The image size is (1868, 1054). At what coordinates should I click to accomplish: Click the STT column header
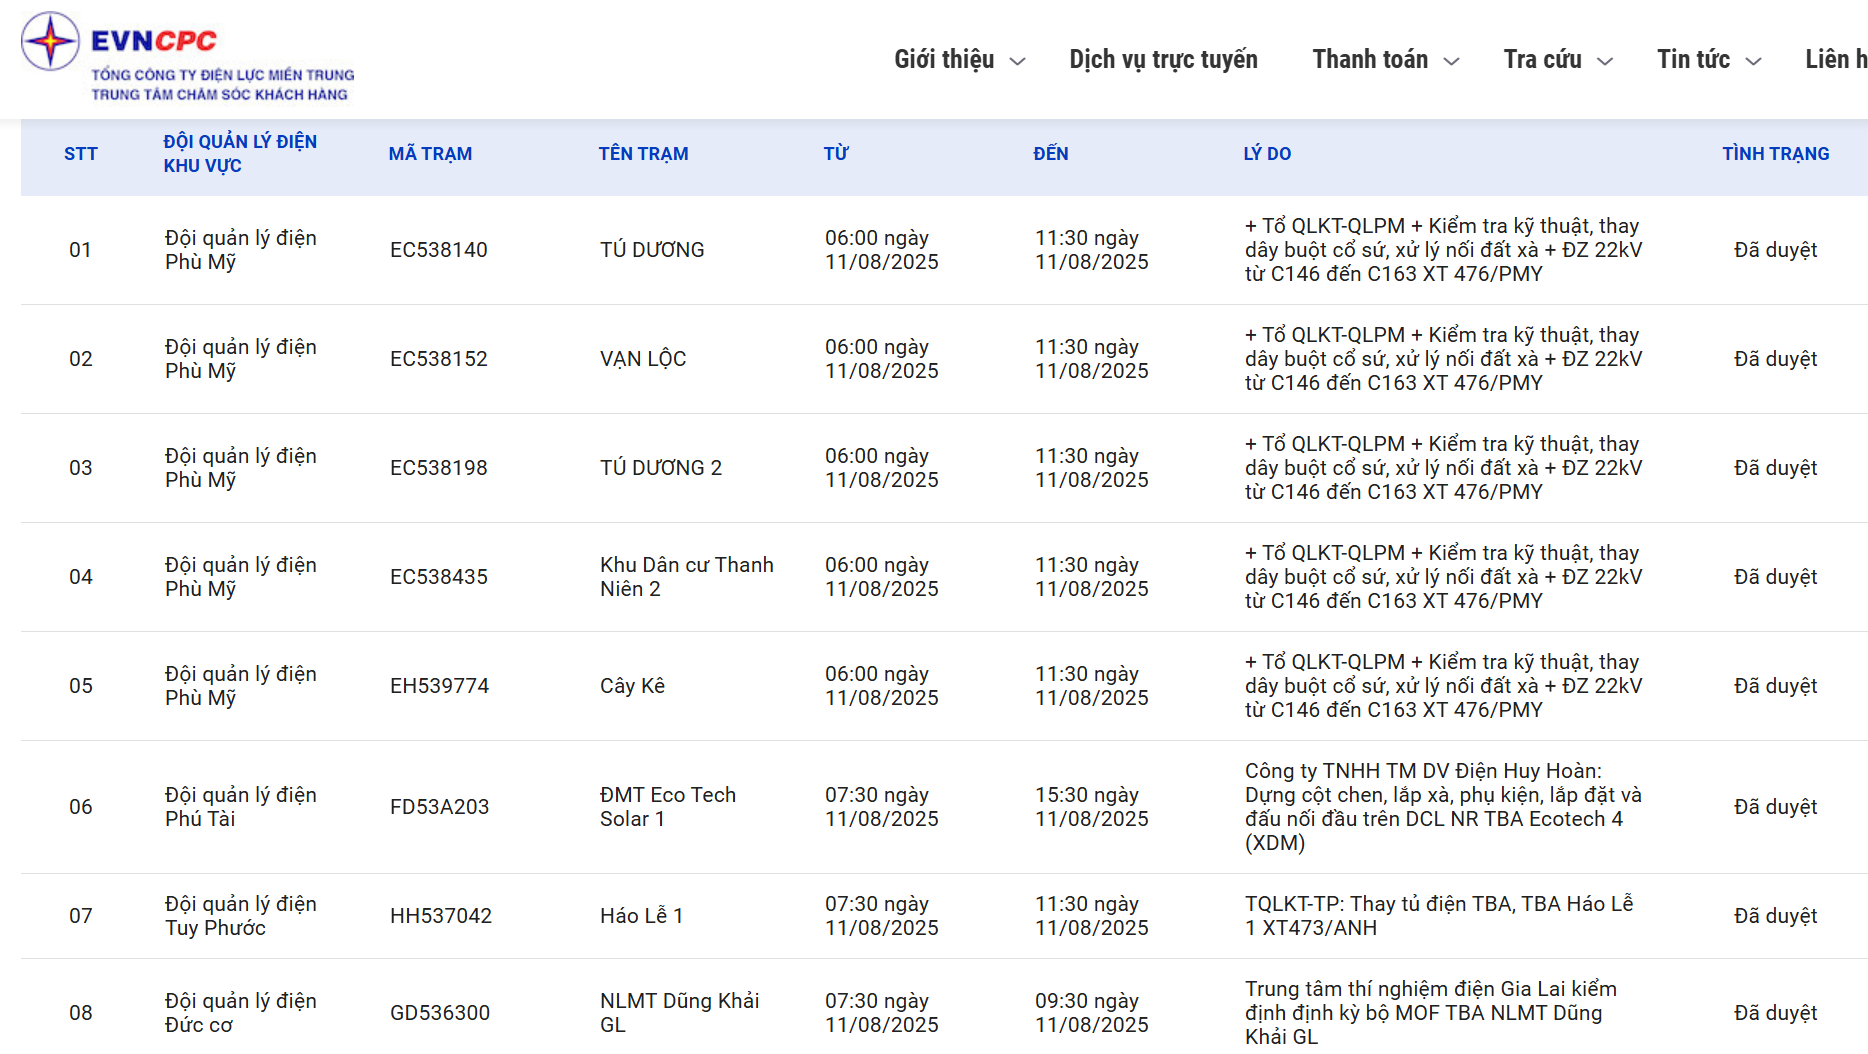(81, 154)
